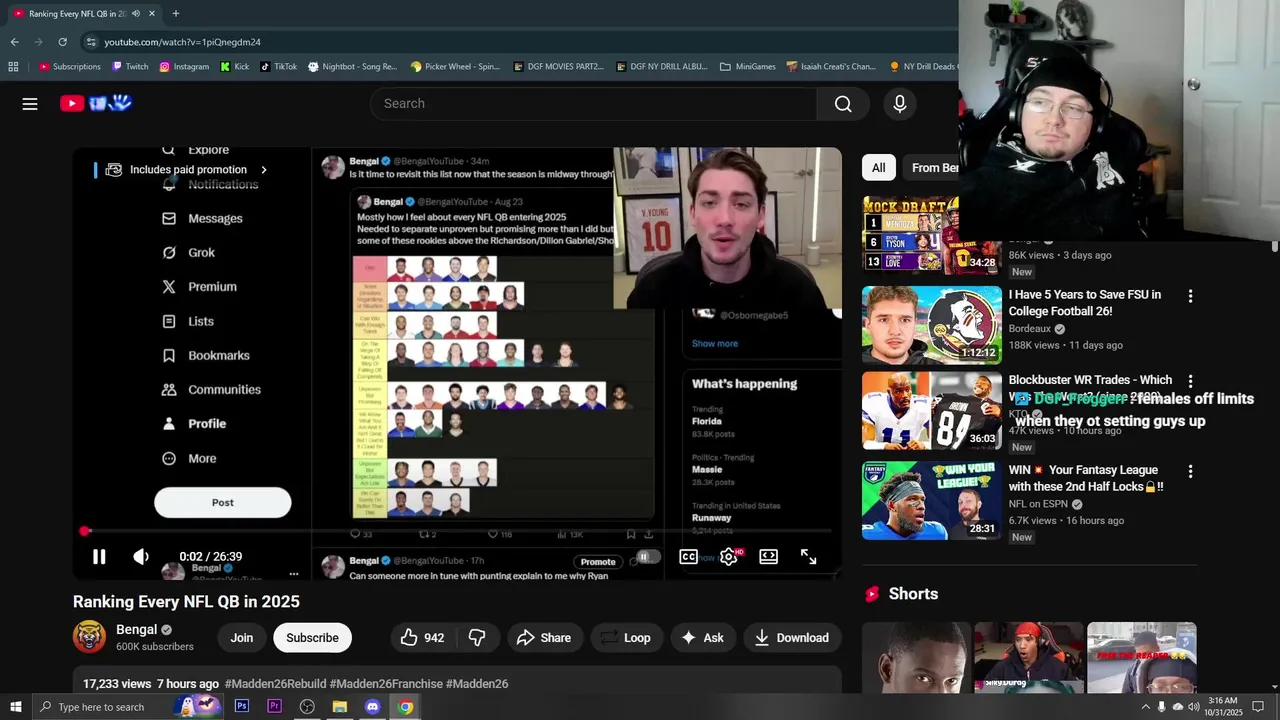The height and width of the screenshot is (720, 1280).
Task: Pause the video
Action: 99,557
